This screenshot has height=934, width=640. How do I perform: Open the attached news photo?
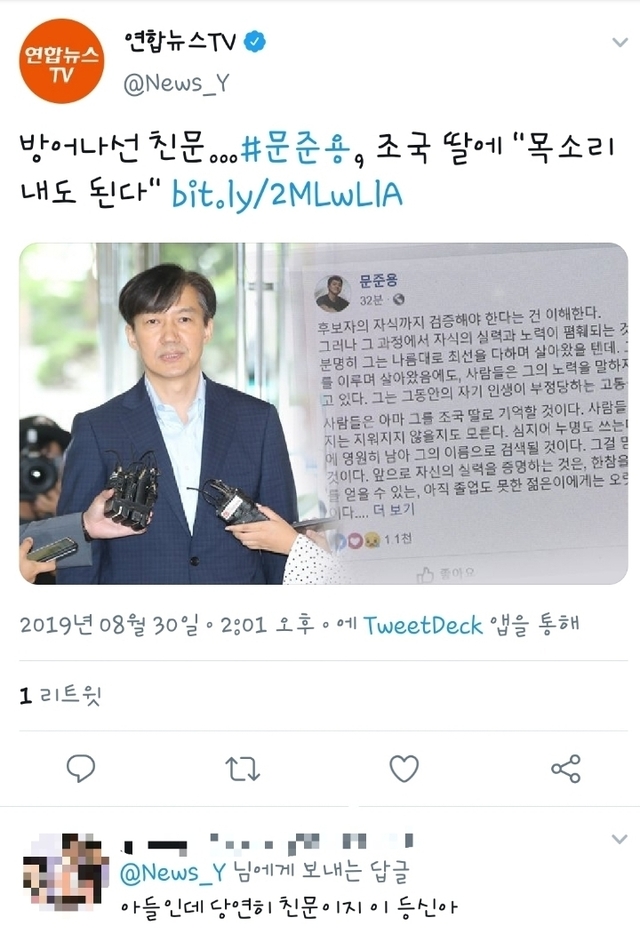pyautogui.click(x=324, y=413)
